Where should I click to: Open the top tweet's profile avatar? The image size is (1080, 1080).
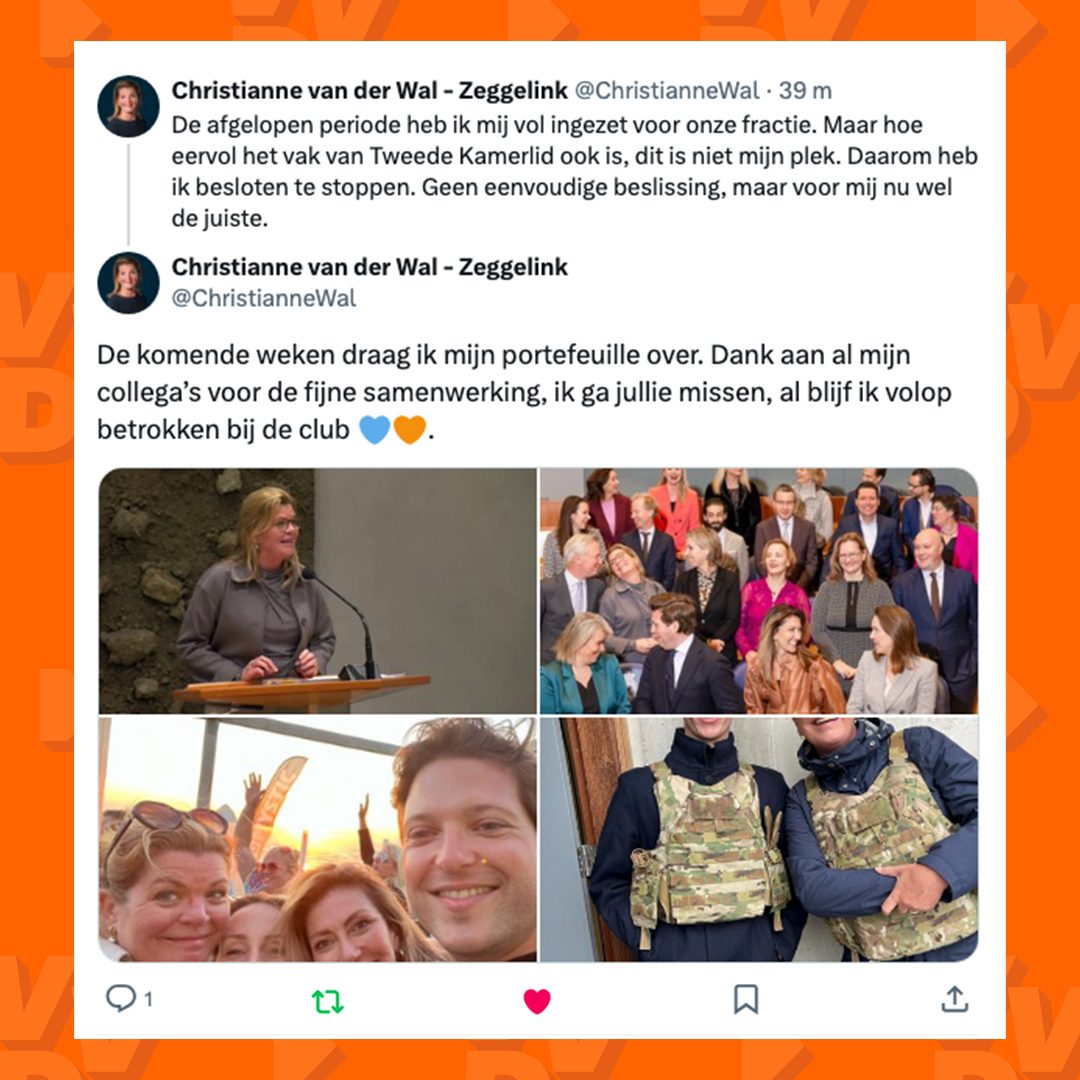[x=128, y=106]
